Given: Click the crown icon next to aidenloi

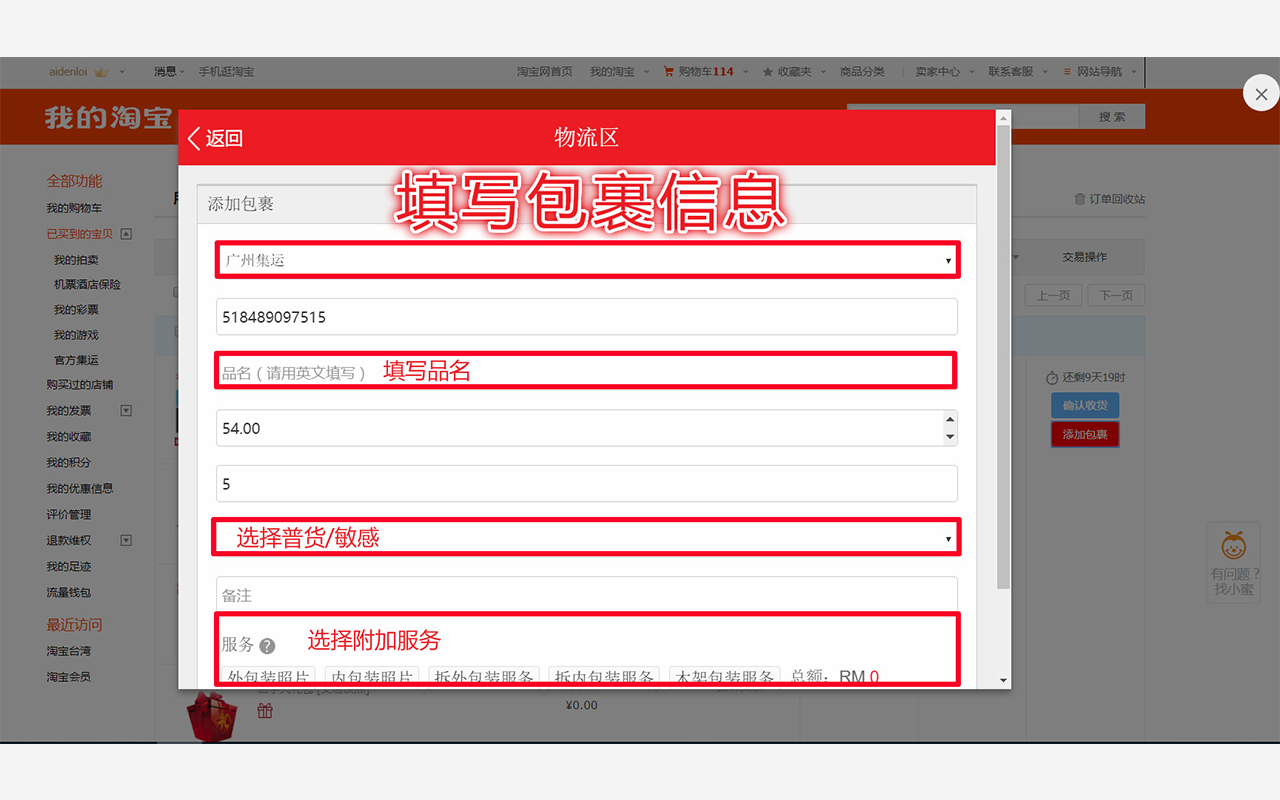Looking at the screenshot, I should coord(101,72).
